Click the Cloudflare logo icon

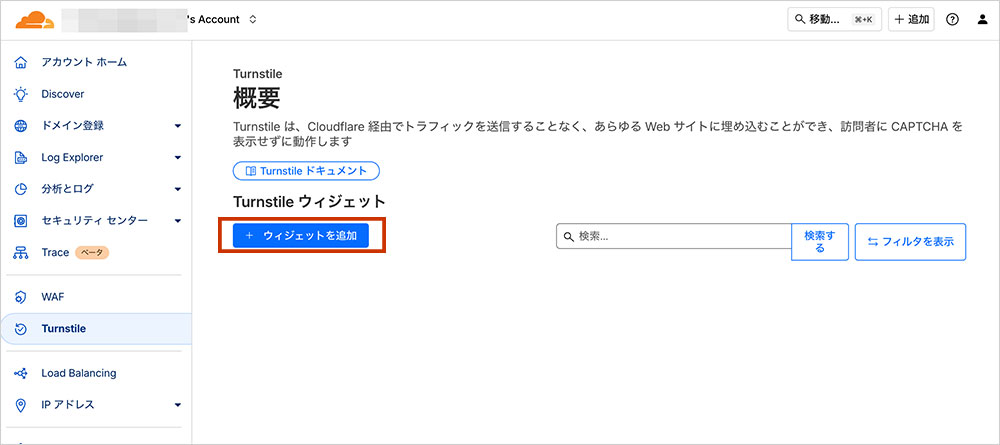point(34,19)
